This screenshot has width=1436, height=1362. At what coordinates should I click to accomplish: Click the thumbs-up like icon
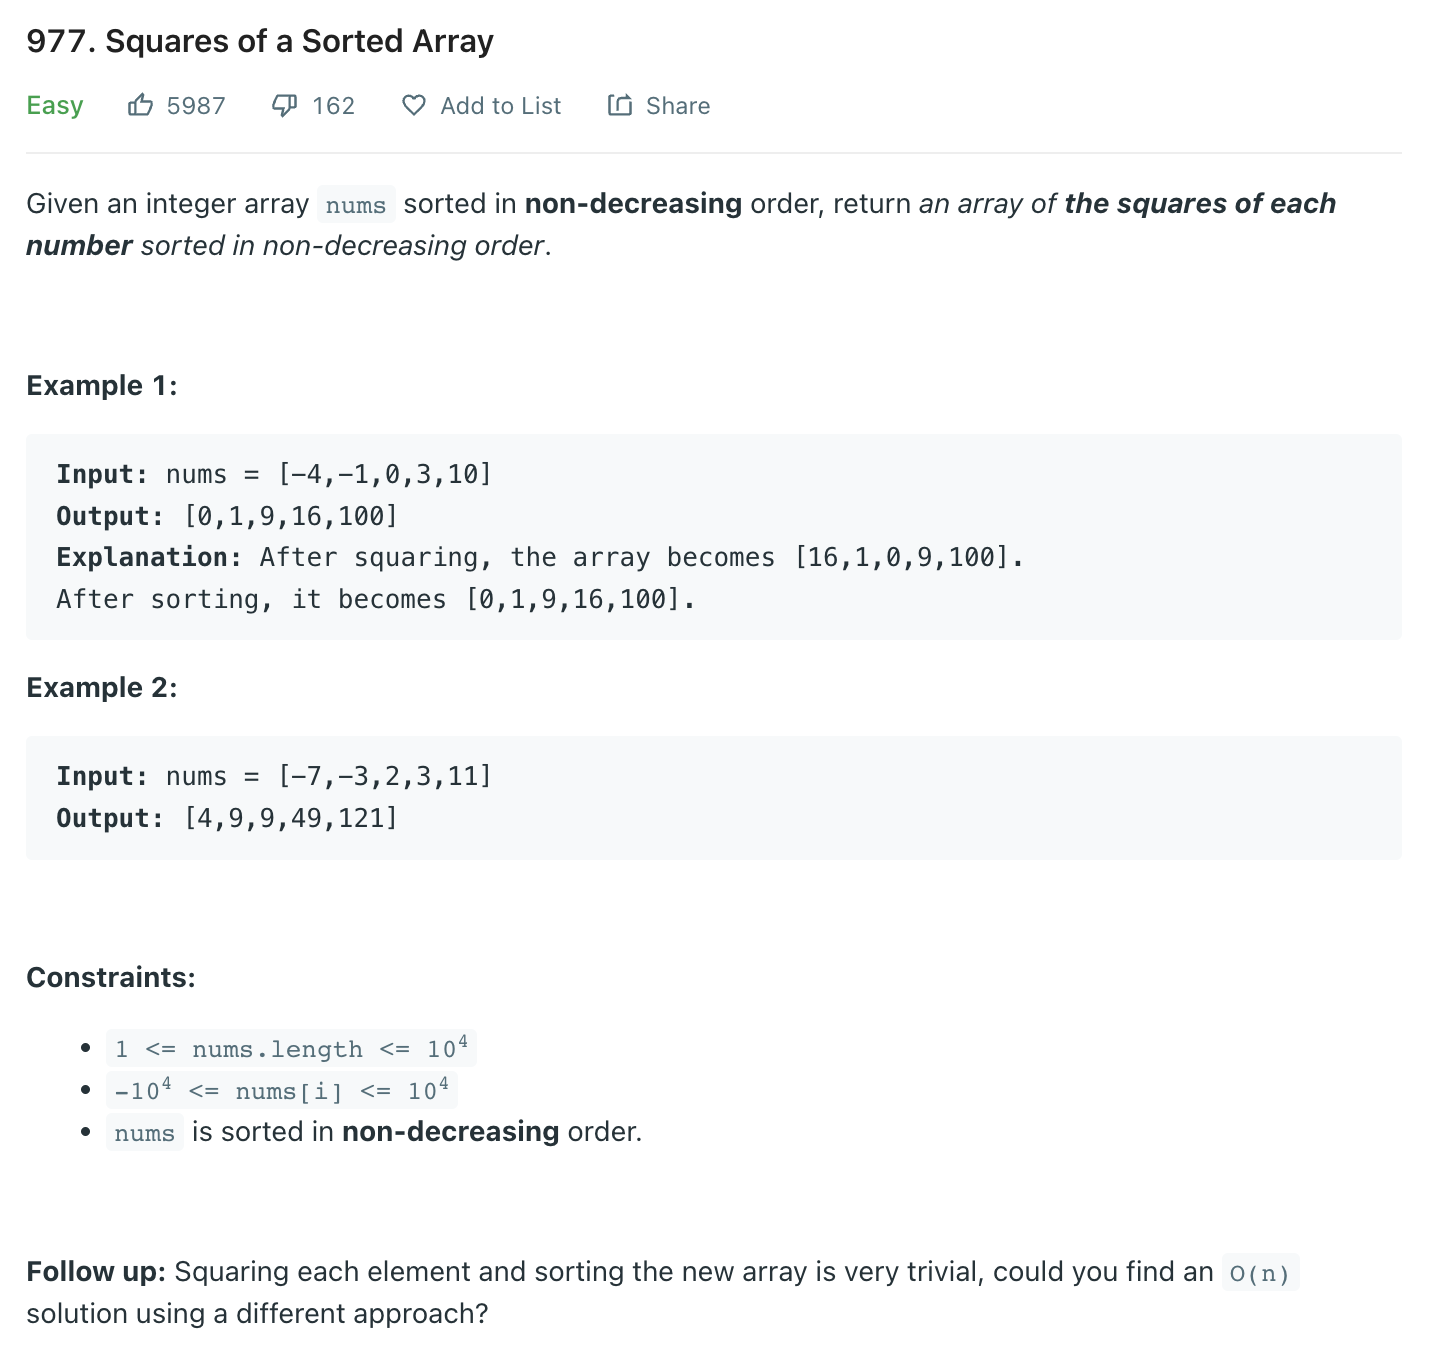(x=140, y=105)
